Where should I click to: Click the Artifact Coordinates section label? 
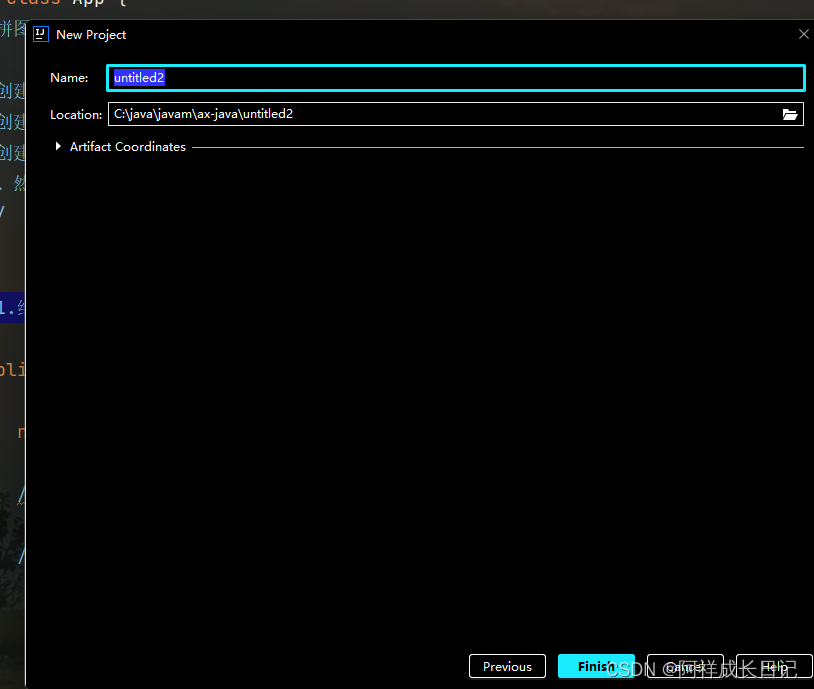pyautogui.click(x=127, y=147)
